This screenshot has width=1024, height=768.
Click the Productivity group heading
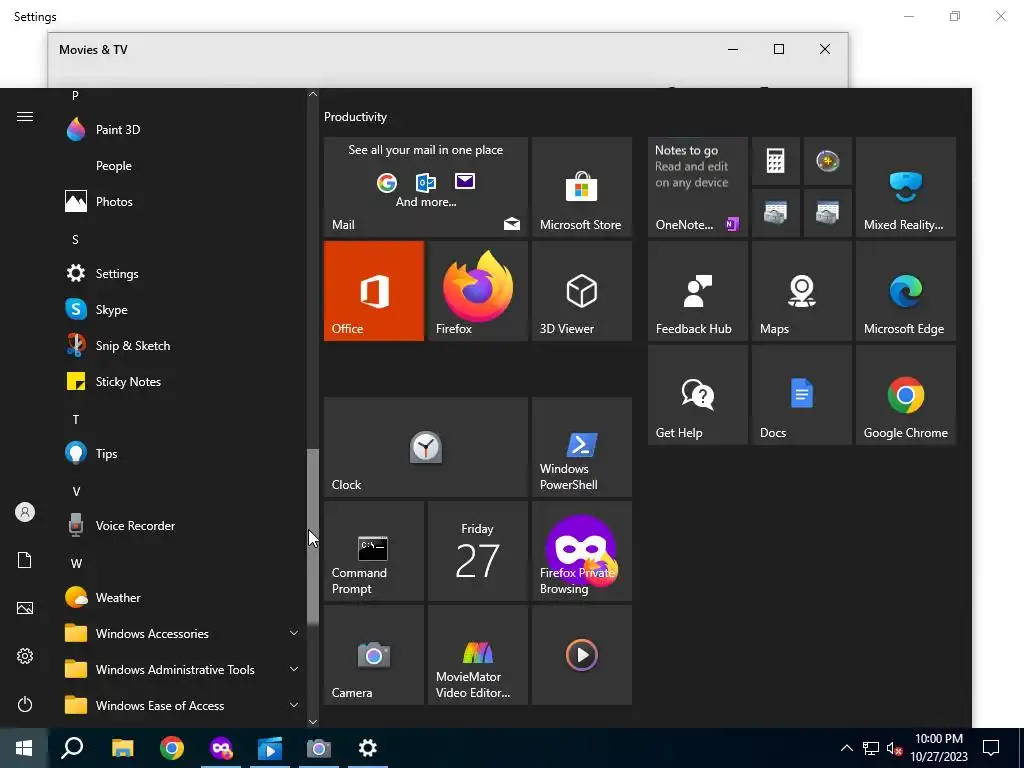[355, 117]
